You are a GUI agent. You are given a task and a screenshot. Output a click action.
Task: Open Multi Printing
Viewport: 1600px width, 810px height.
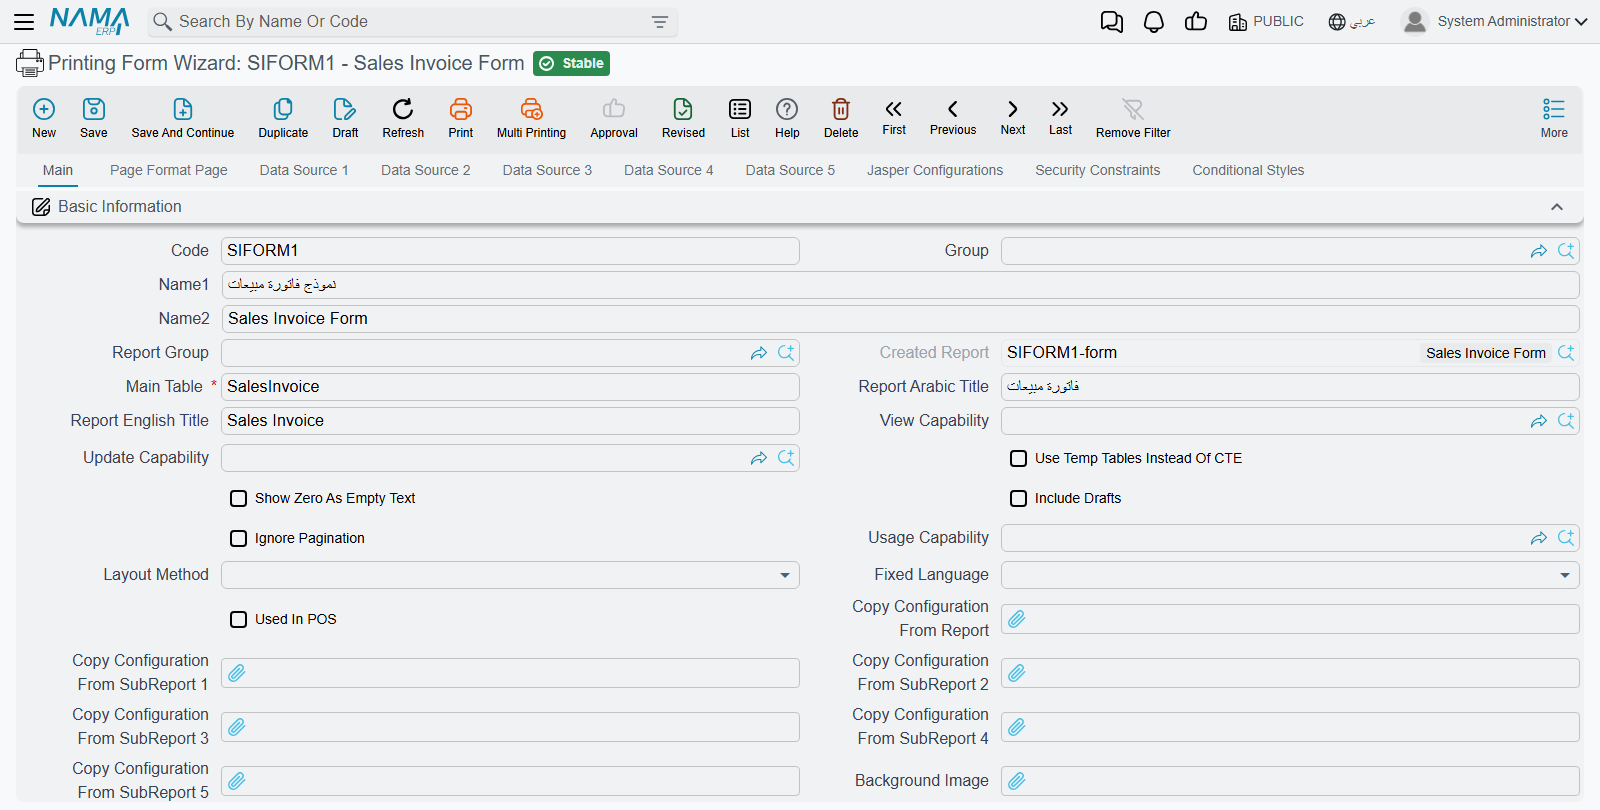531,118
